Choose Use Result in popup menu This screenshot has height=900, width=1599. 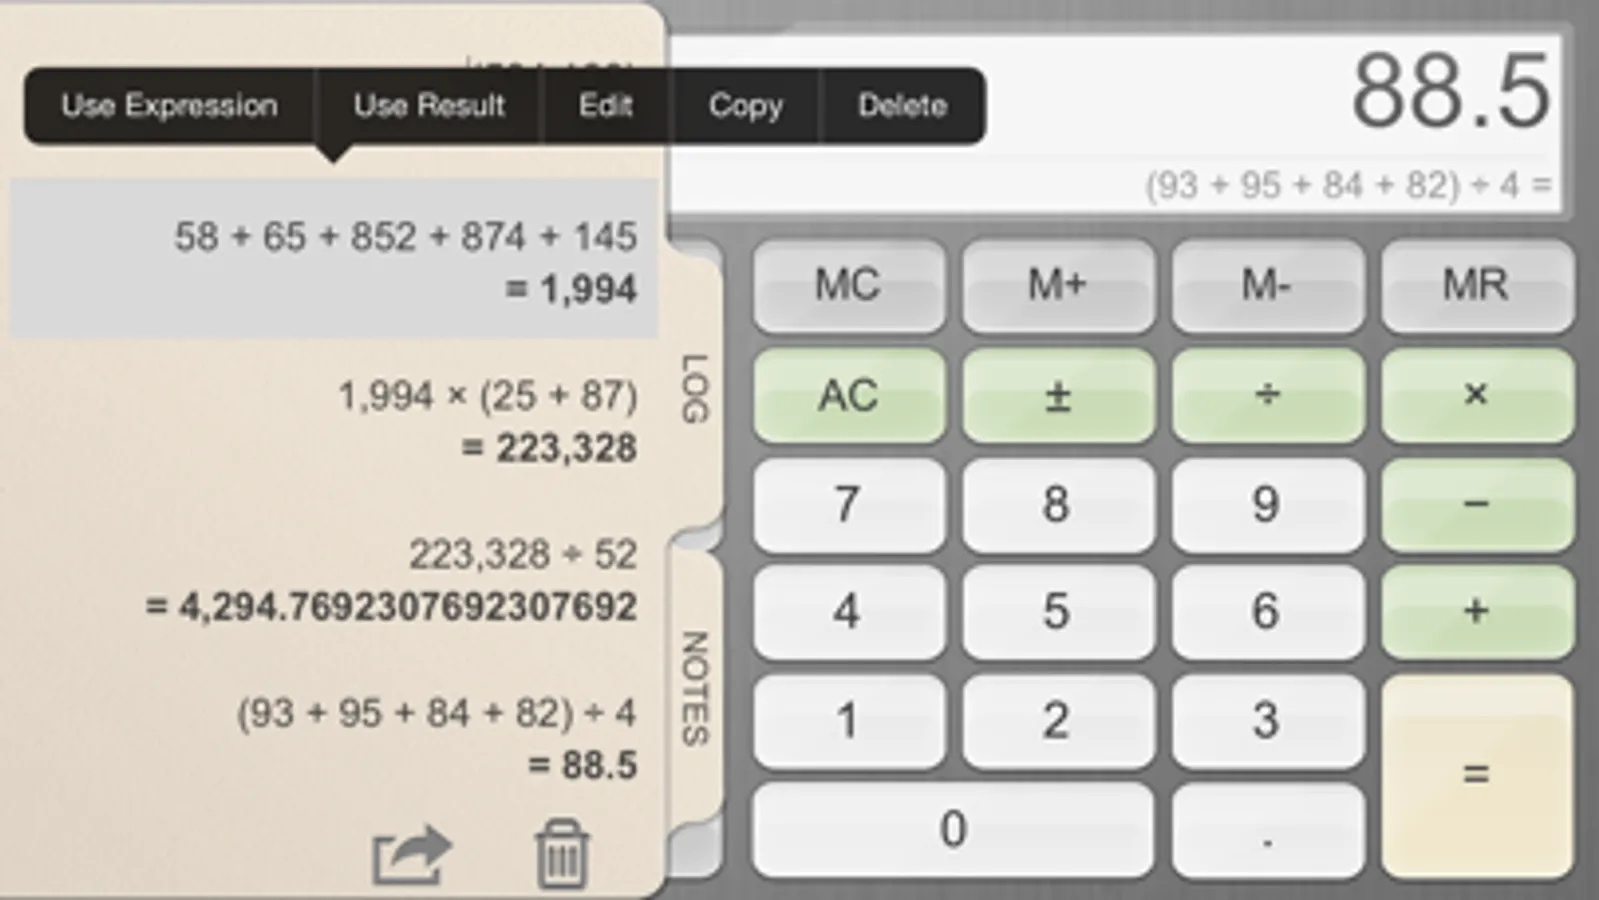[429, 106]
